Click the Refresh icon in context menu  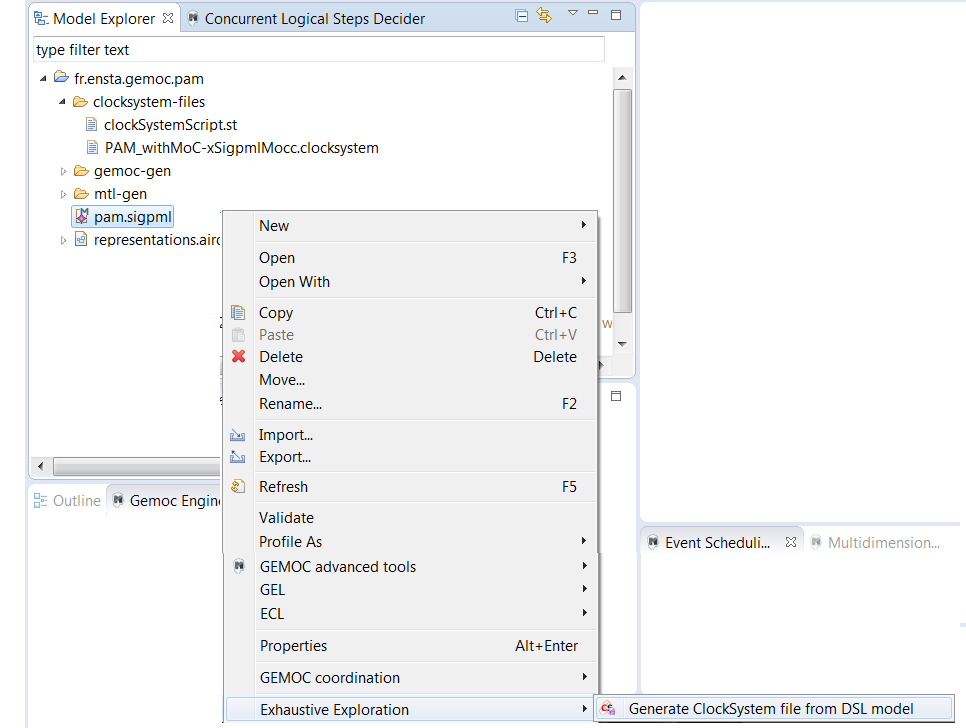(x=238, y=487)
